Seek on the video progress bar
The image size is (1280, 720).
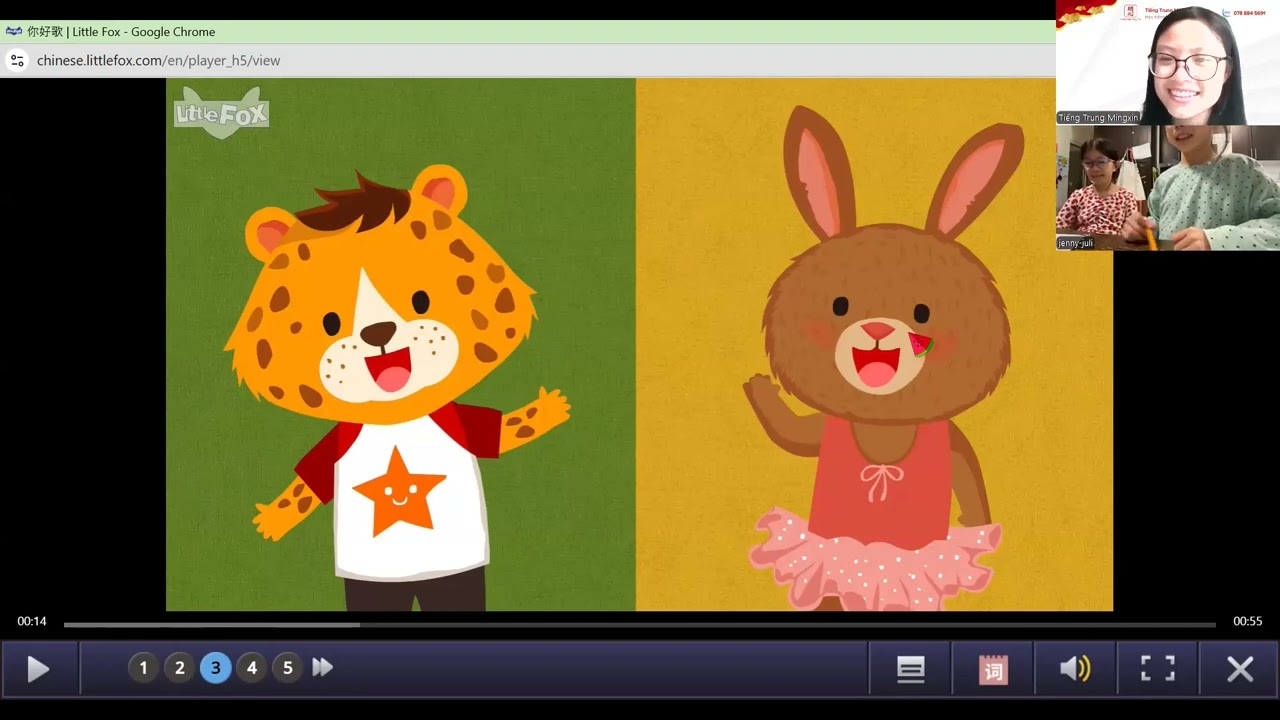[640, 625]
